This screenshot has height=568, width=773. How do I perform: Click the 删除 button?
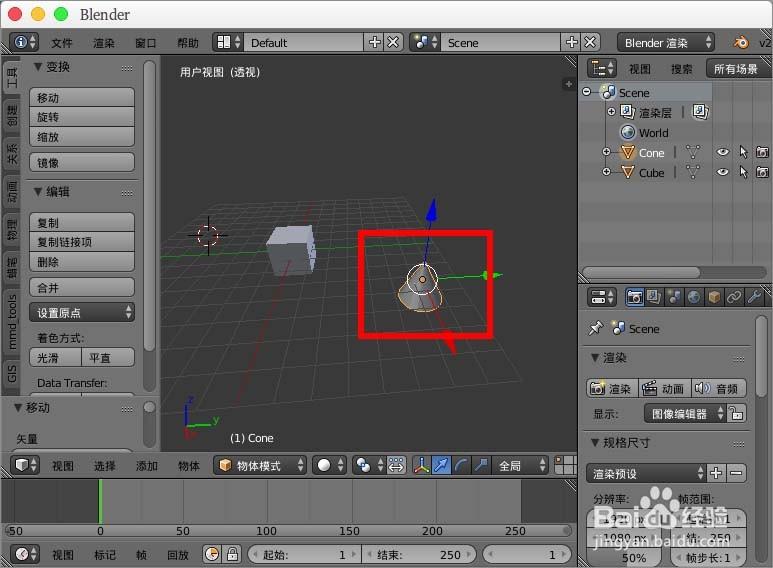pyautogui.click(x=82, y=262)
